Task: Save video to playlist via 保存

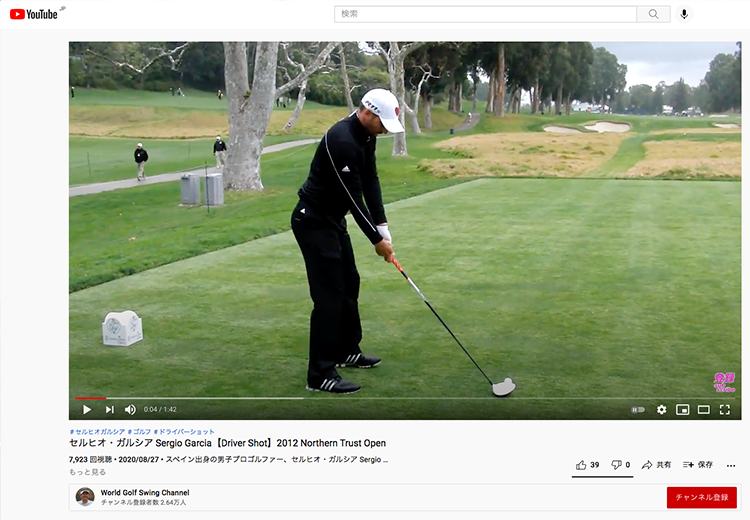Action: click(698, 465)
